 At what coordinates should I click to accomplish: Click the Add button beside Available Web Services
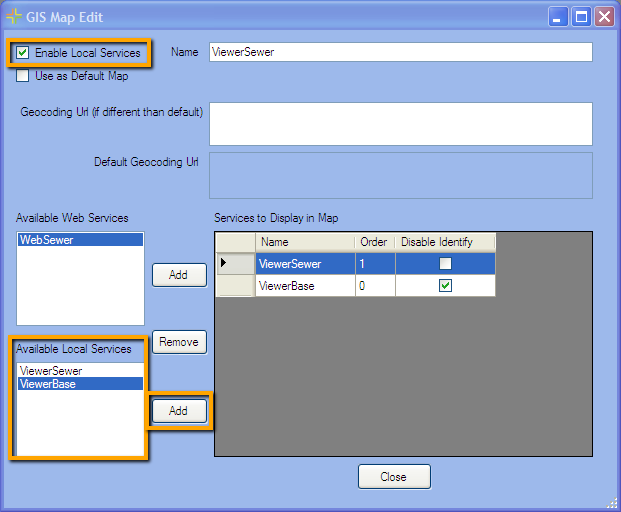coord(179,275)
